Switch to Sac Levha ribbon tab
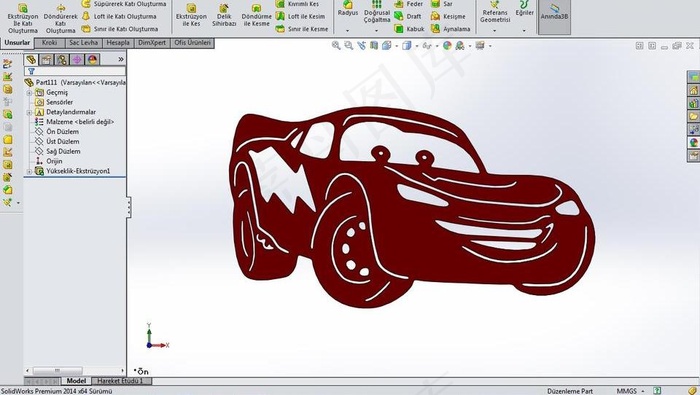This screenshot has height=395, width=700. (x=83, y=43)
